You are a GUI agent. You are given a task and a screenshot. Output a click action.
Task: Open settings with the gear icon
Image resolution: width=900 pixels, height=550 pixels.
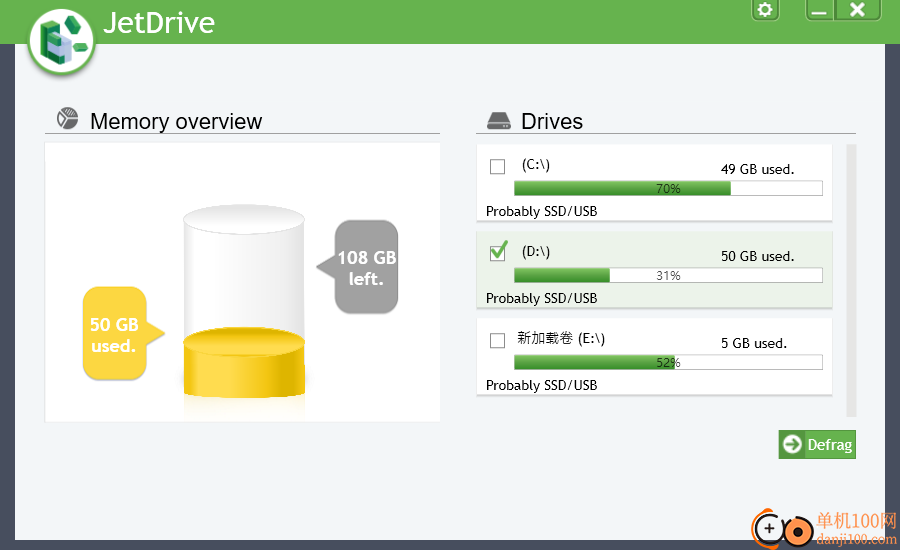click(765, 10)
